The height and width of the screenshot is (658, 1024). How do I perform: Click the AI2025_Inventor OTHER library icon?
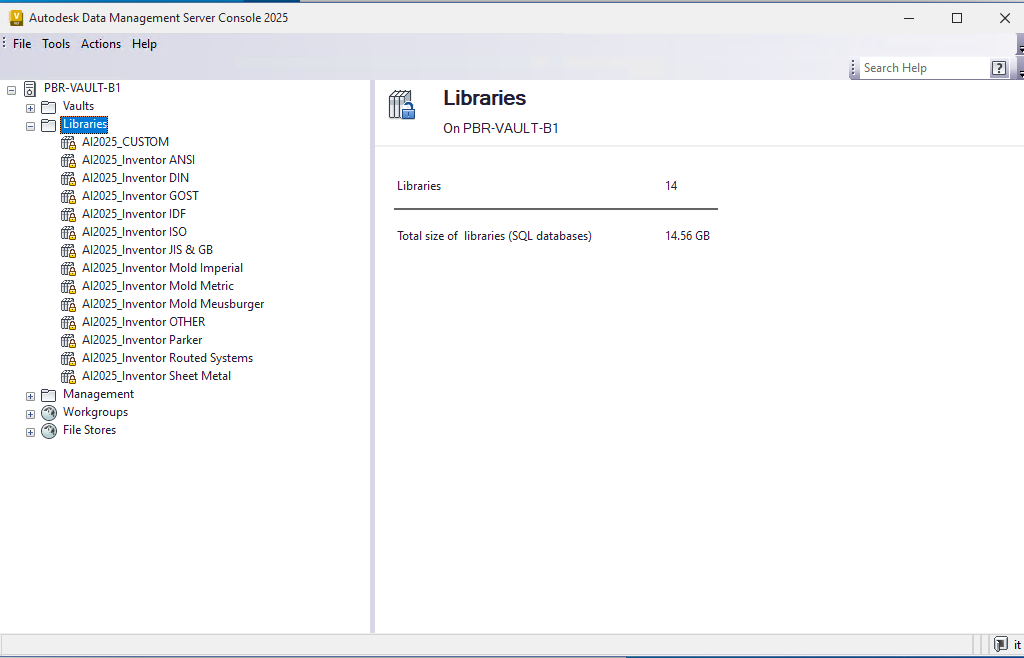69,322
